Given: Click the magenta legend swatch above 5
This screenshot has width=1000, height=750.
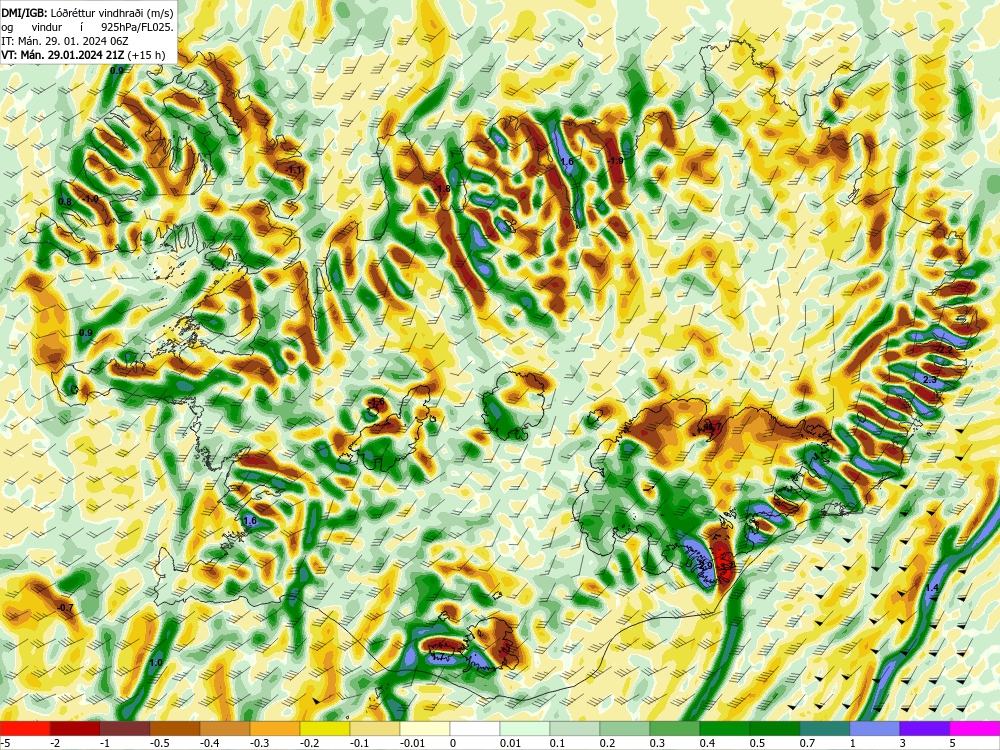Looking at the screenshot, I should pyautogui.click(x=974, y=728).
